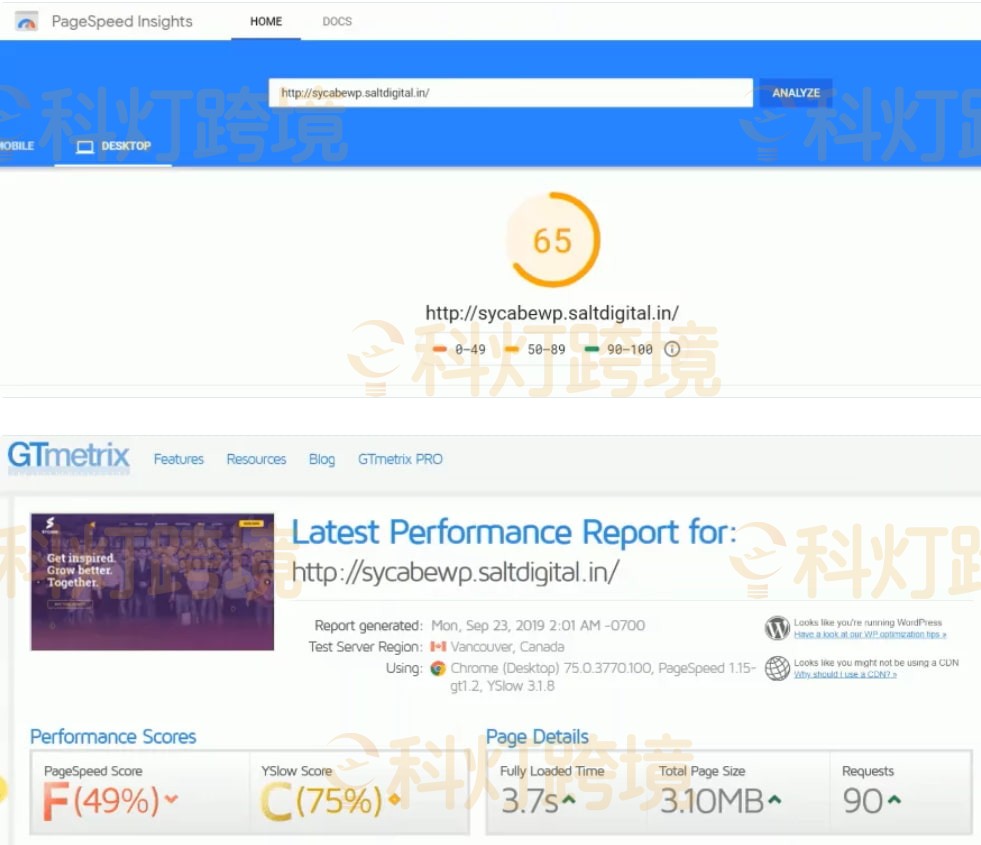The width and height of the screenshot is (981, 845).
Task: Click the YSlow Score C(75%) grade
Action: click(321, 801)
